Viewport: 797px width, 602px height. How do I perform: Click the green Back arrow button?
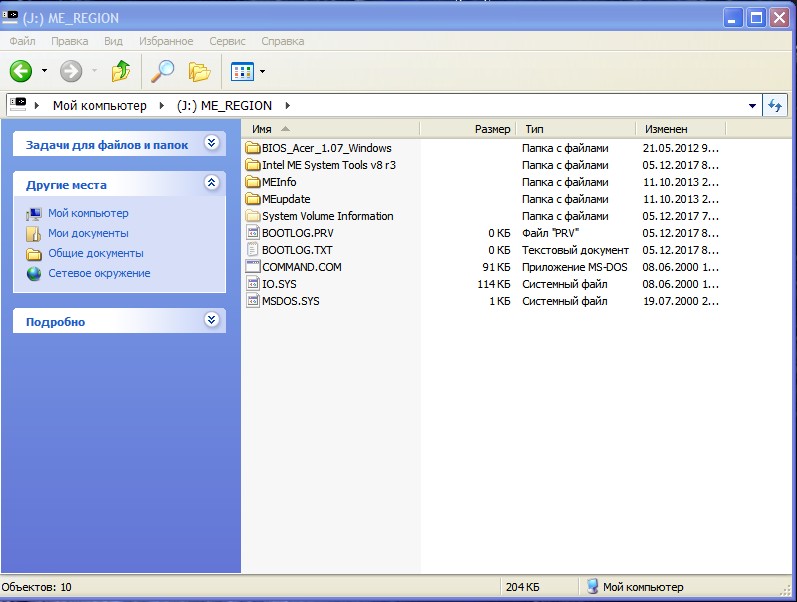click(21, 71)
